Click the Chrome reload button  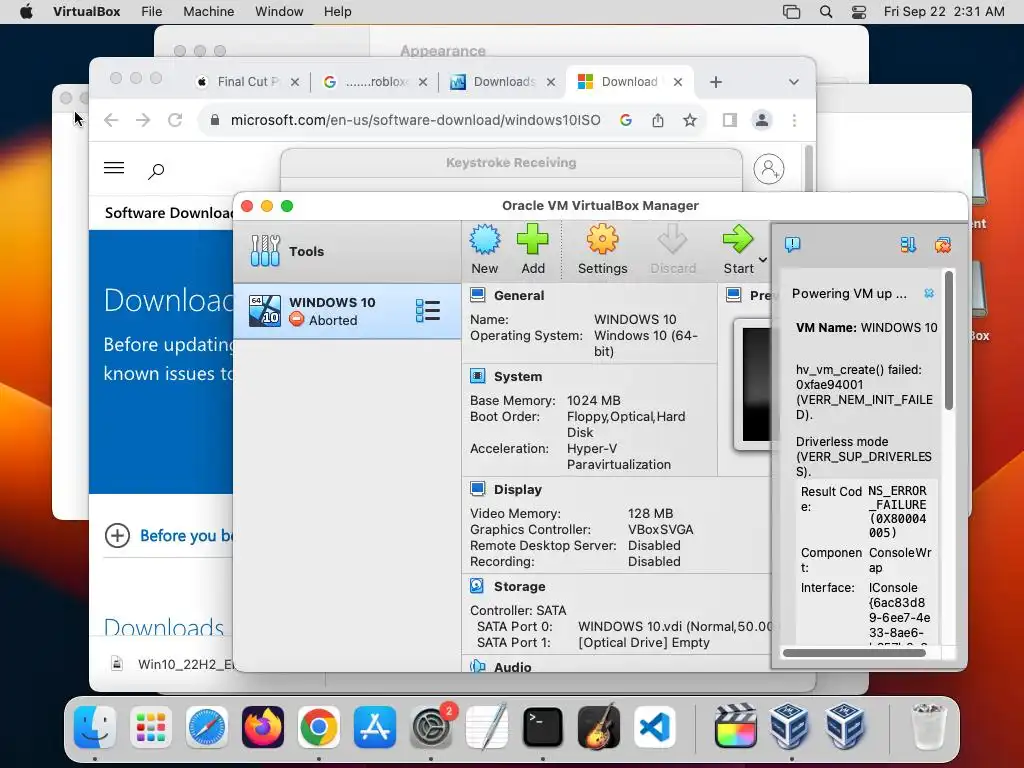pos(175,120)
